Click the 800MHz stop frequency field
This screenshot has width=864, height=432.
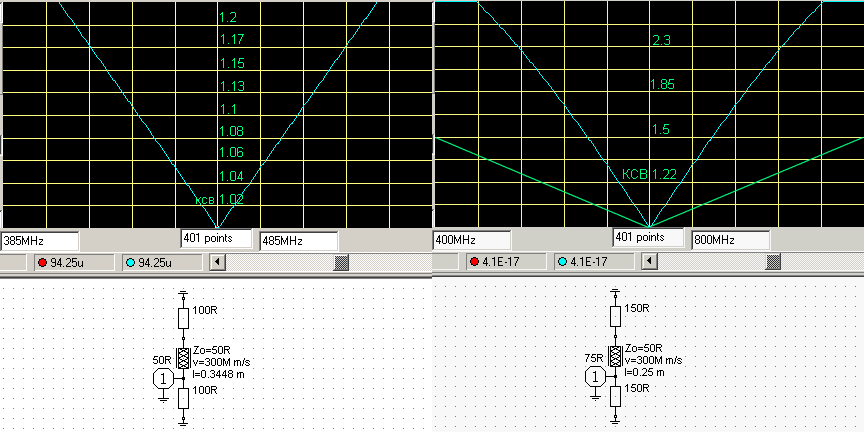click(x=731, y=240)
